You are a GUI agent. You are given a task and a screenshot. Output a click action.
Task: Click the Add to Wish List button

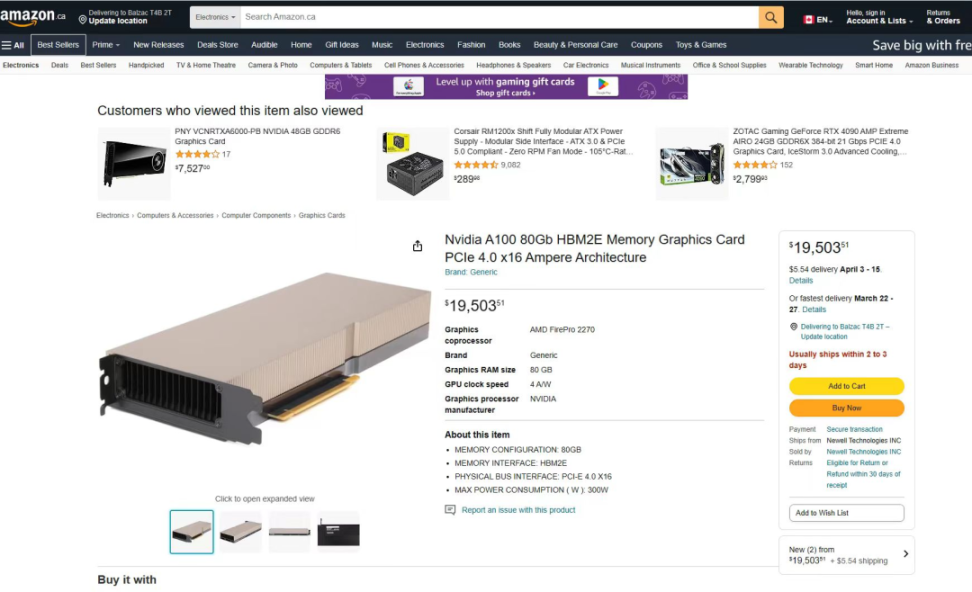tap(846, 513)
